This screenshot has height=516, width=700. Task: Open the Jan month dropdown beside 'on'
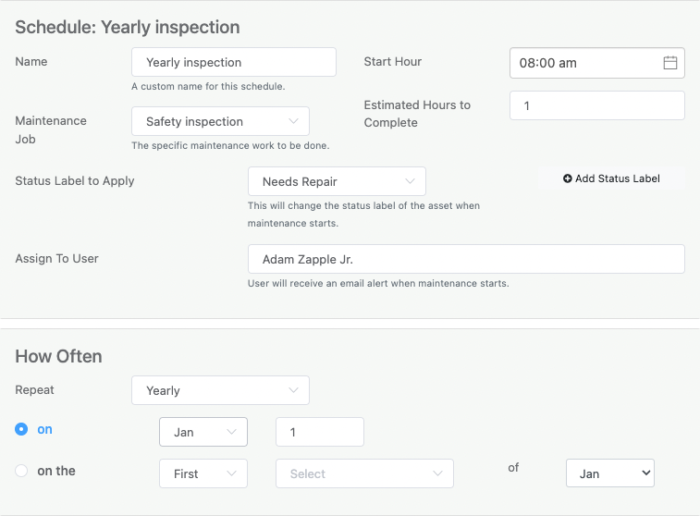[203, 432]
